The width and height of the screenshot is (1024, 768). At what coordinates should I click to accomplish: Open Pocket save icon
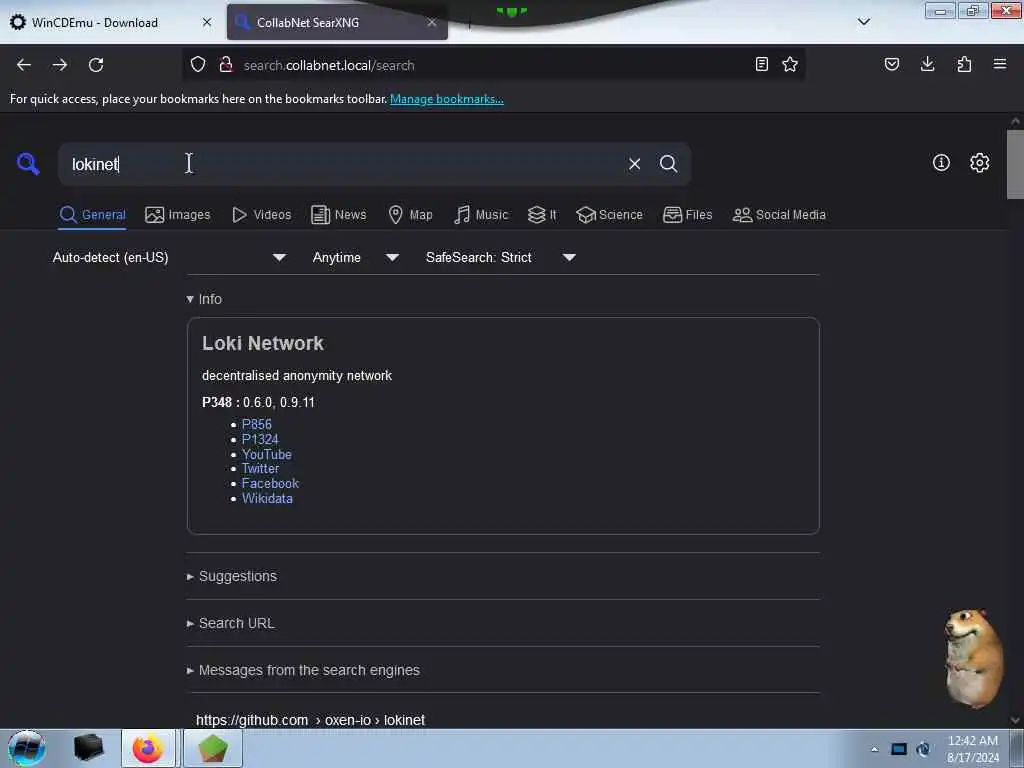[891, 64]
